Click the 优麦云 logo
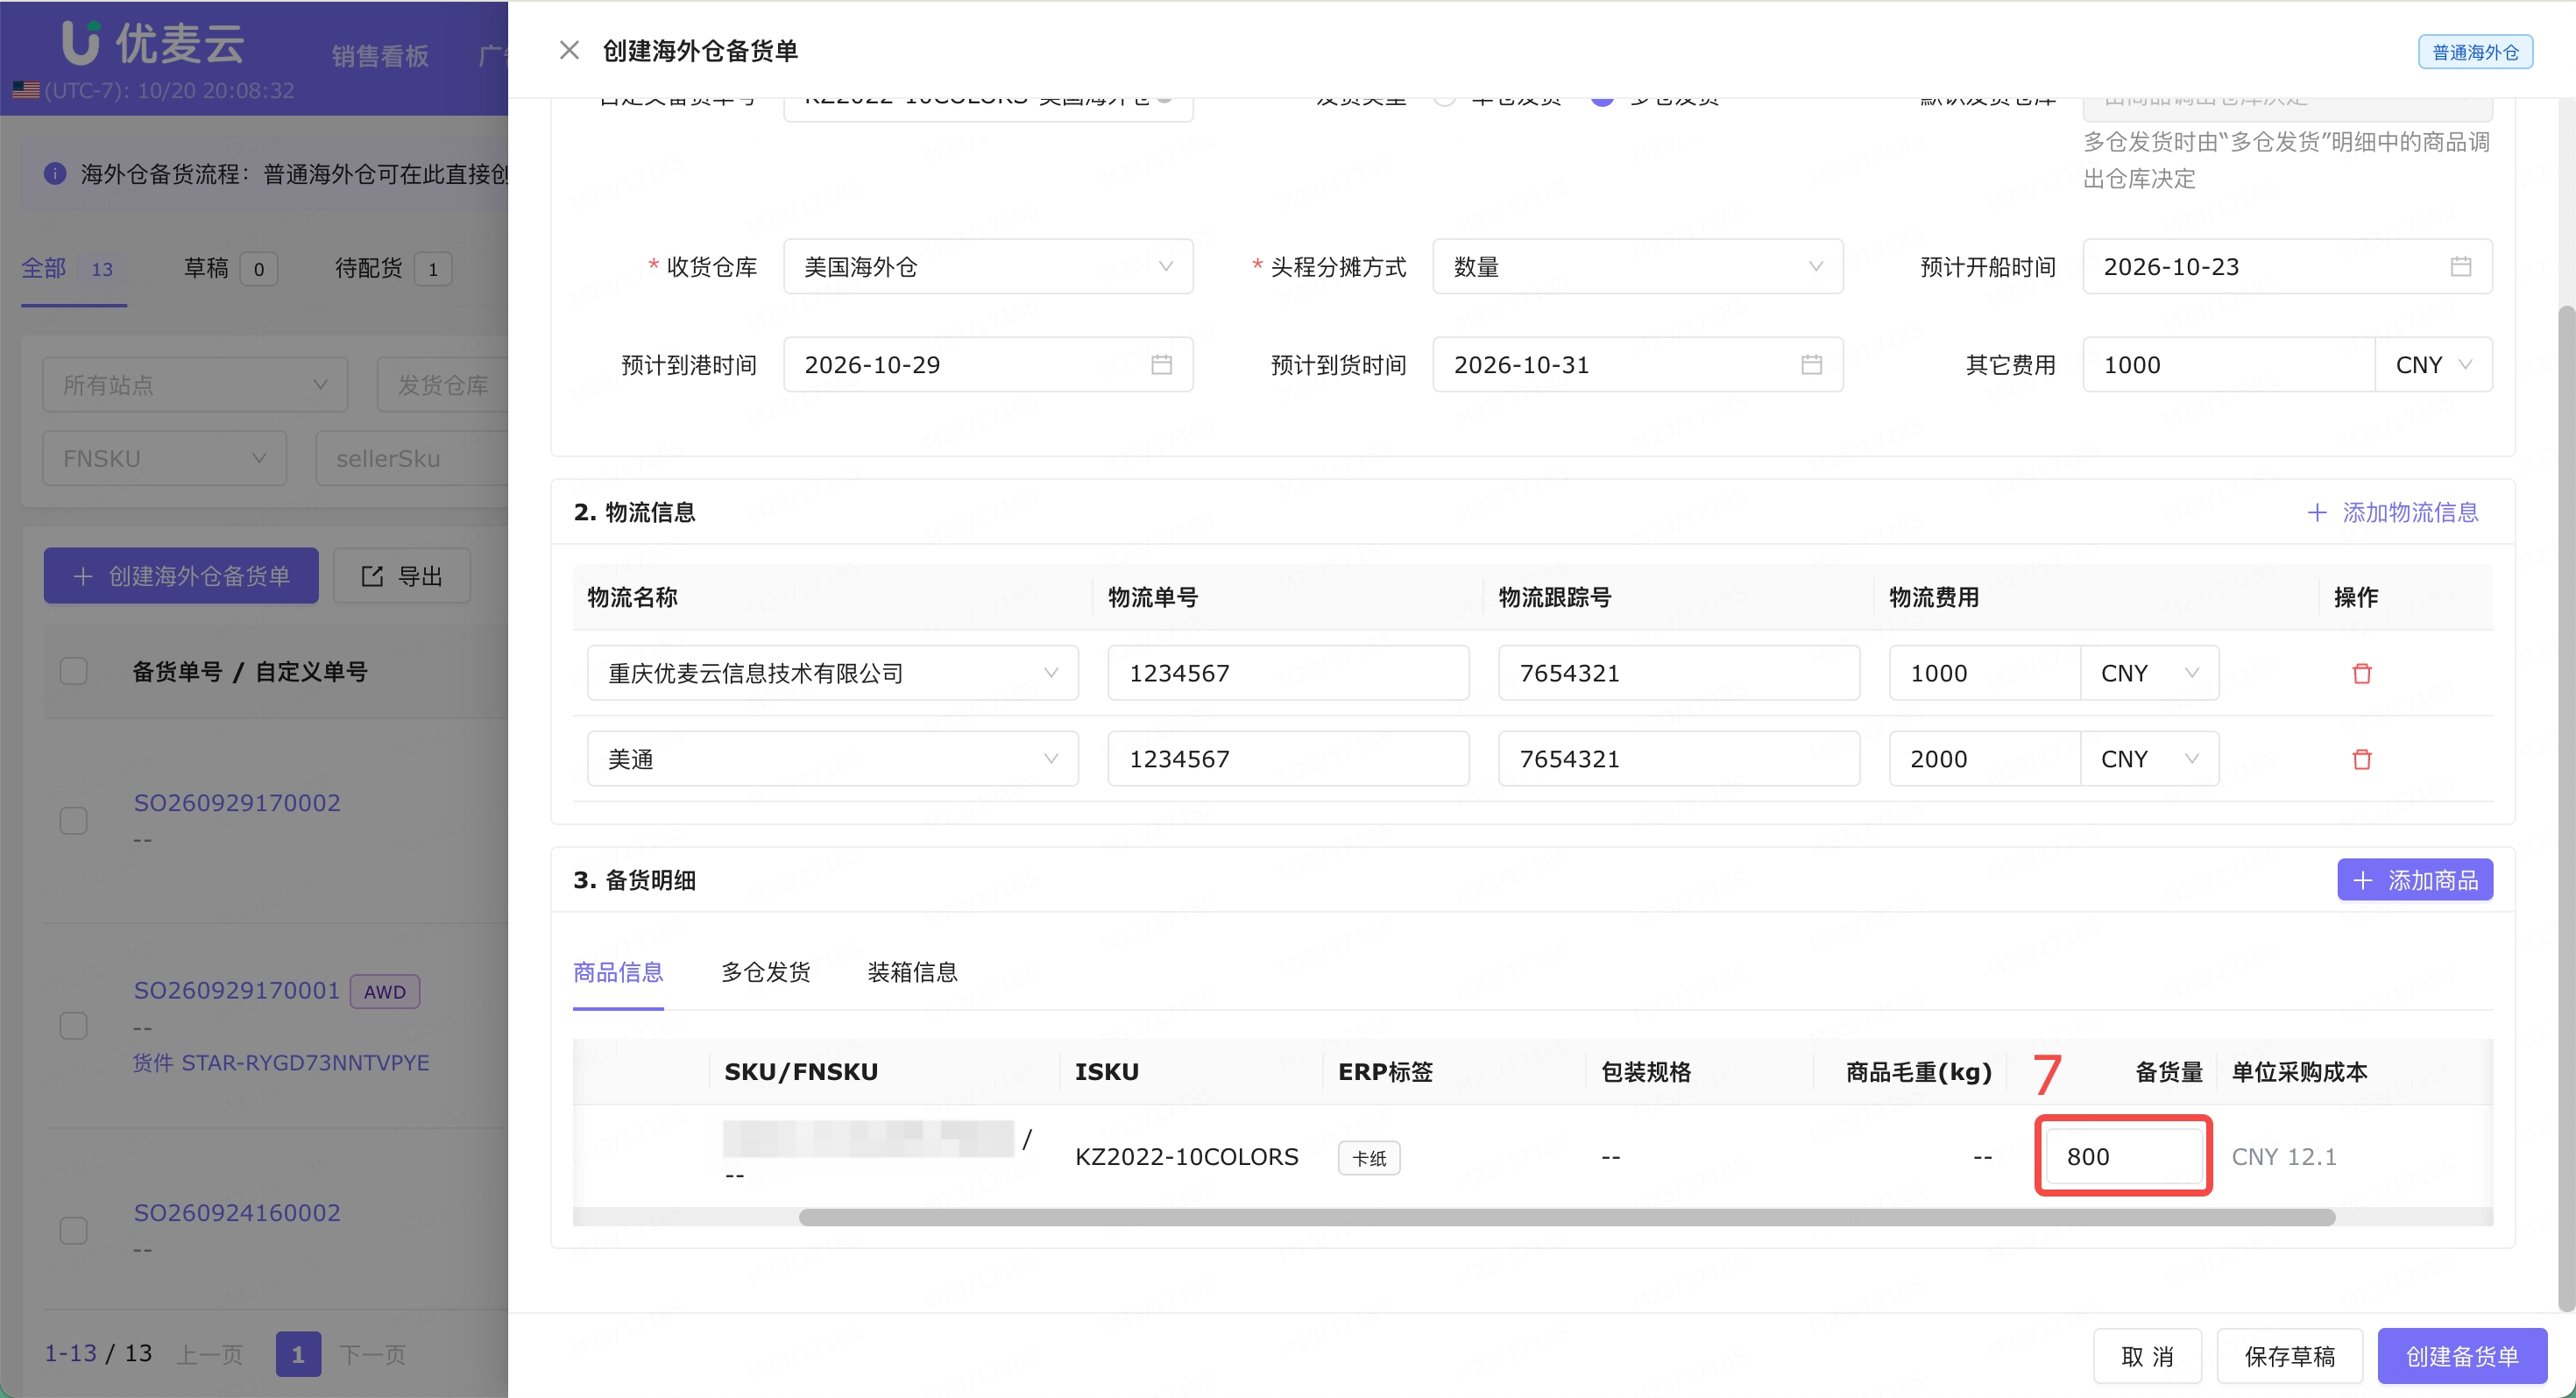Image resolution: width=2576 pixels, height=1398 pixels. (153, 42)
